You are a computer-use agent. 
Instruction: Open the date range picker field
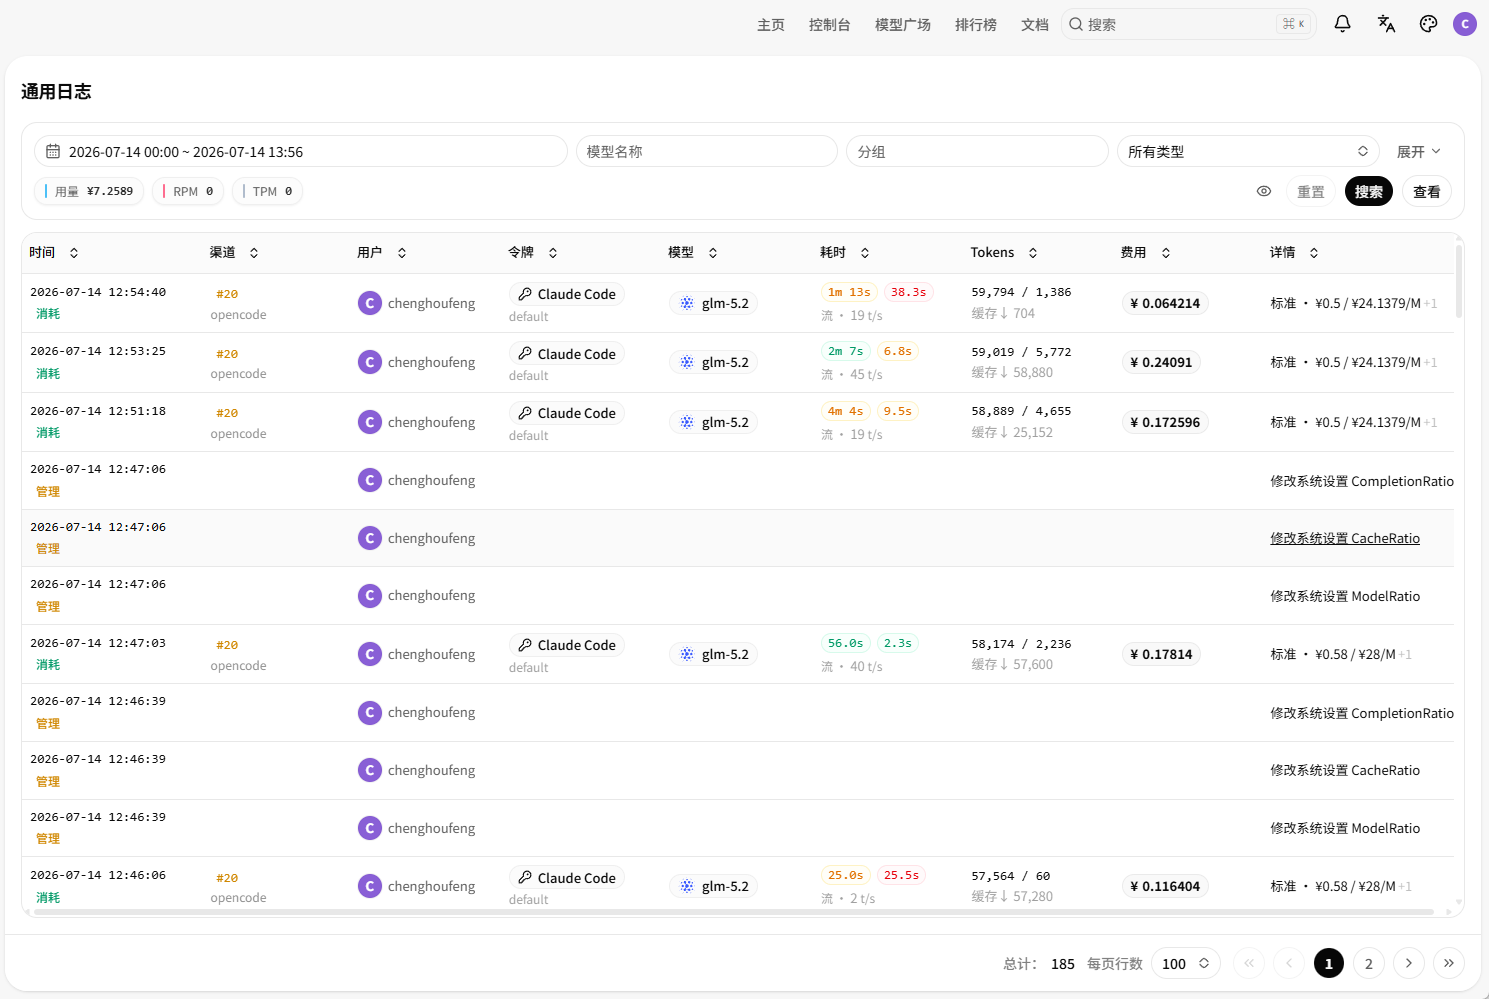click(x=301, y=152)
